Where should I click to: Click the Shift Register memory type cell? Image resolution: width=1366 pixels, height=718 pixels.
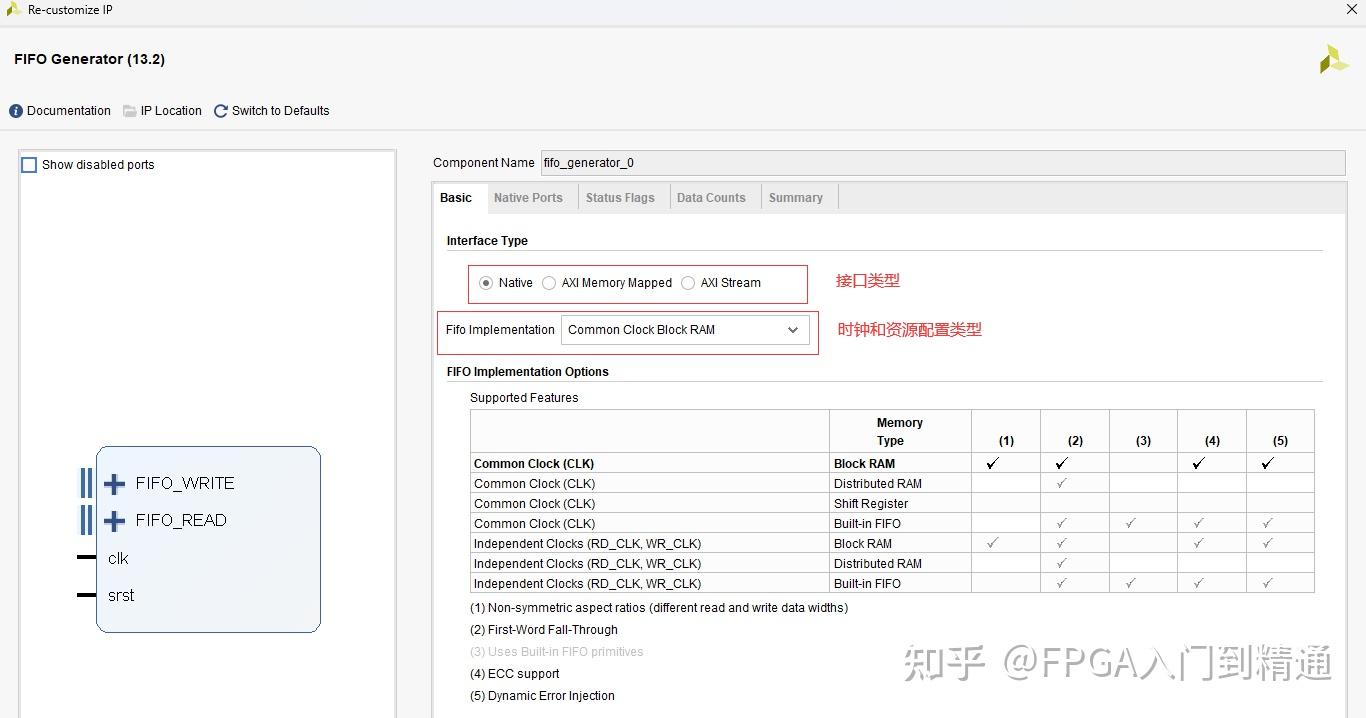(900, 504)
